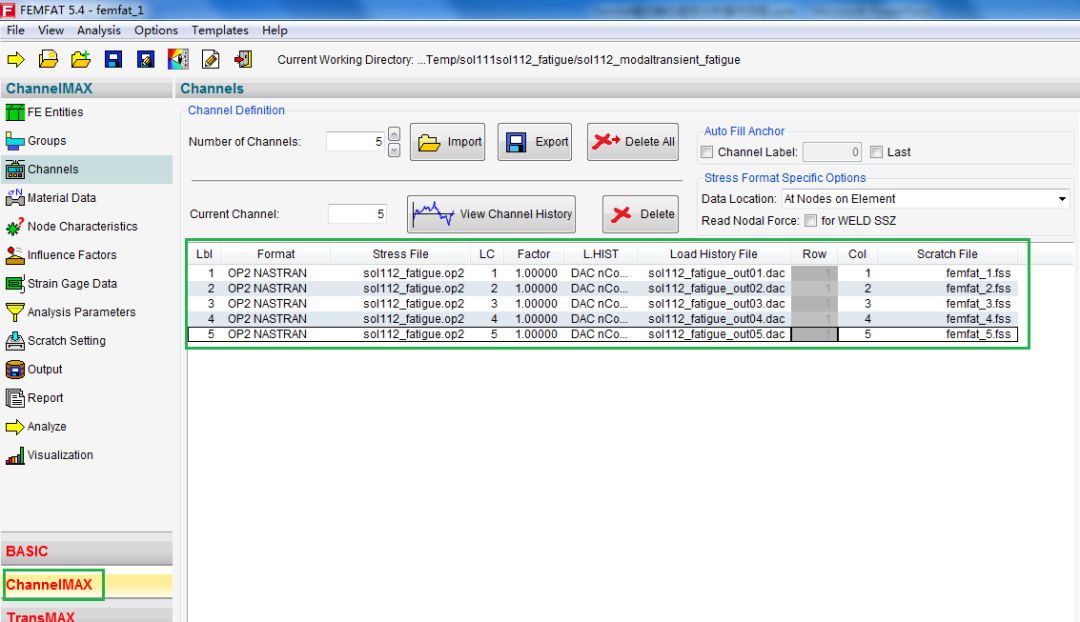Click Load History File column header
Screen dimensions: 1080x622
(714, 254)
